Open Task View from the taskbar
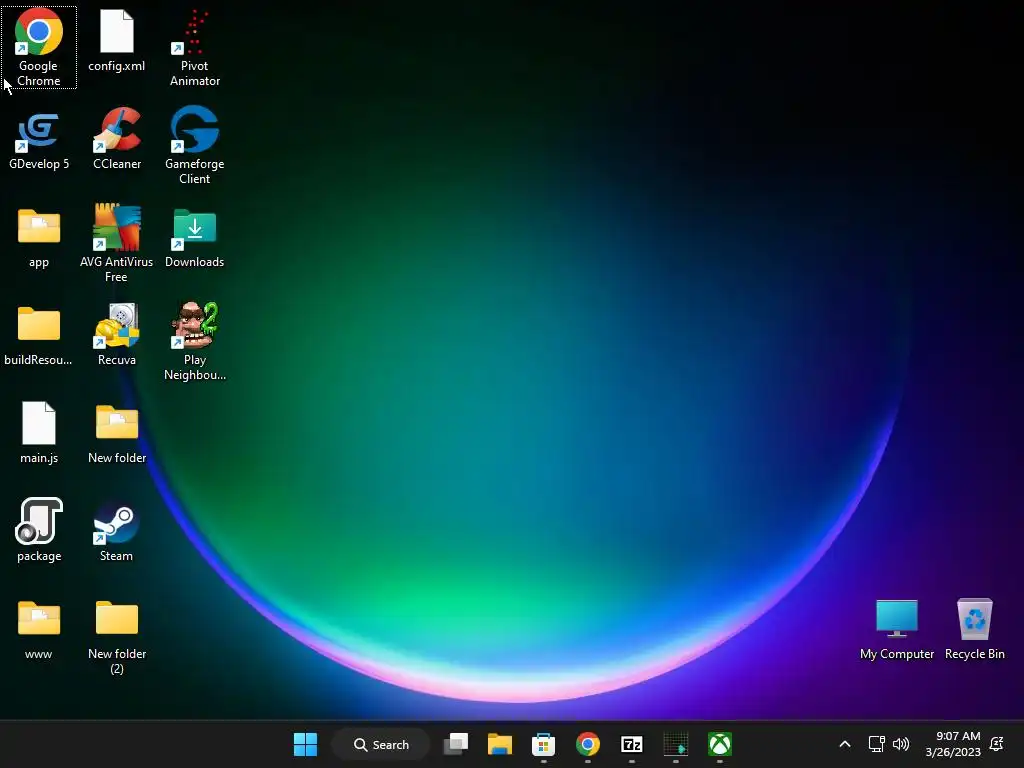The height and width of the screenshot is (768, 1024). 456,744
